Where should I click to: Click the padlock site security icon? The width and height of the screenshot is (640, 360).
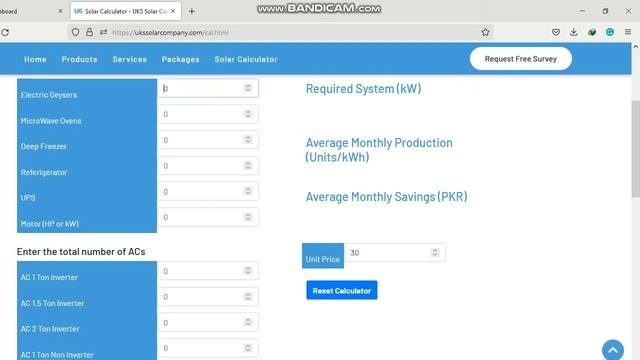(89, 32)
